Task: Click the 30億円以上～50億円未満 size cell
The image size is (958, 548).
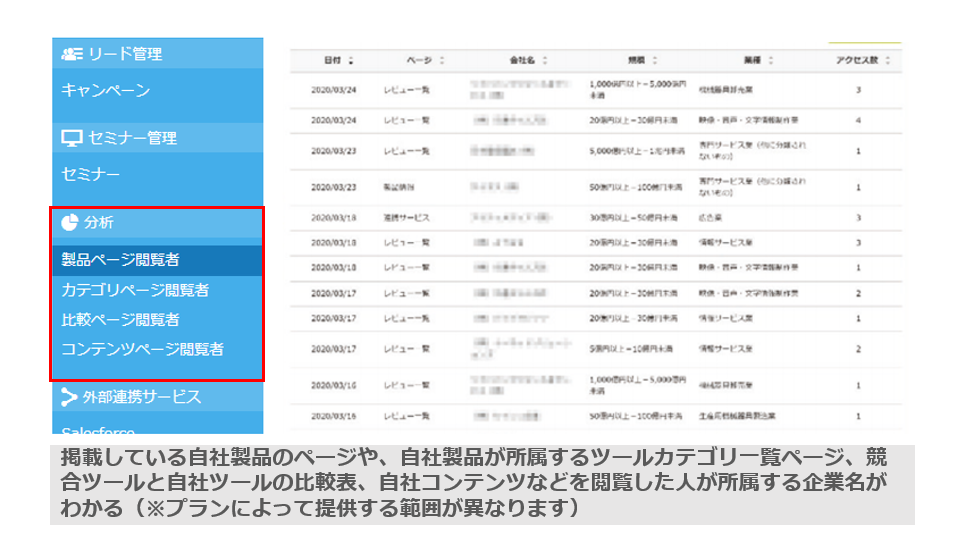Action: click(633, 218)
